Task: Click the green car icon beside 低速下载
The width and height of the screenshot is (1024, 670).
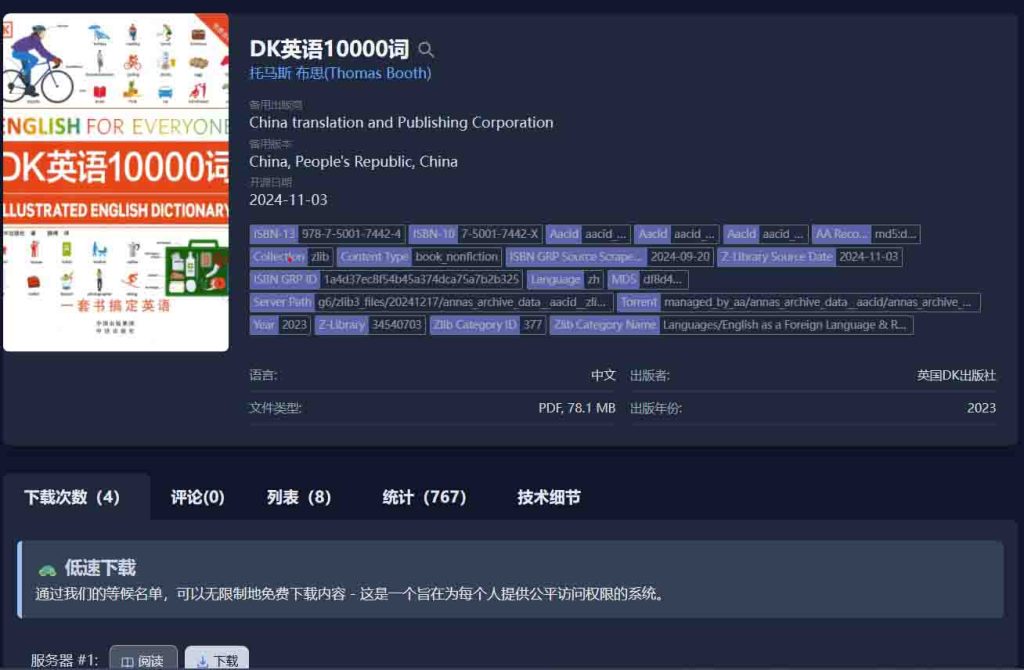Action: click(x=47, y=570)
